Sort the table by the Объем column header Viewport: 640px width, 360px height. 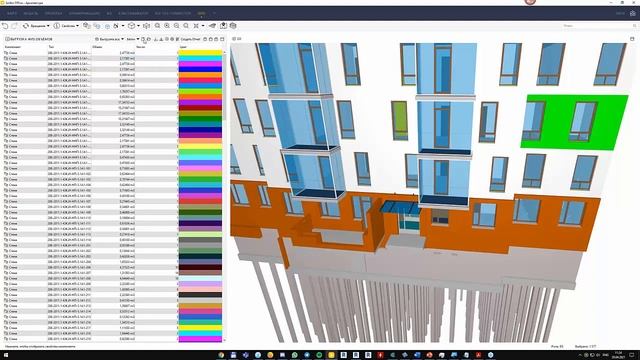coord(97,47)
